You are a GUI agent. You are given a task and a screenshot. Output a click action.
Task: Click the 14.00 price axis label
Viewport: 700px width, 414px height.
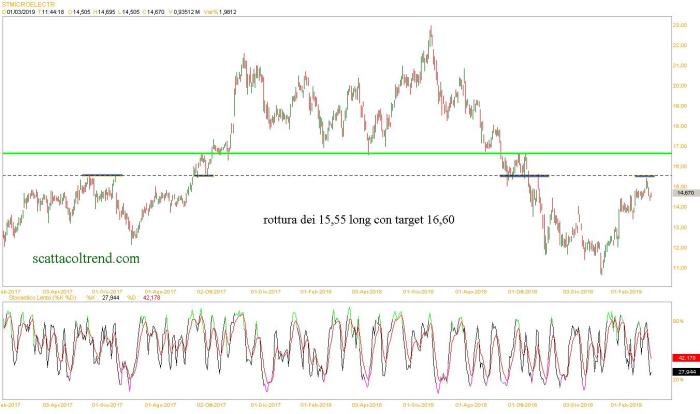pyautogui.click(x=680, y=207)
